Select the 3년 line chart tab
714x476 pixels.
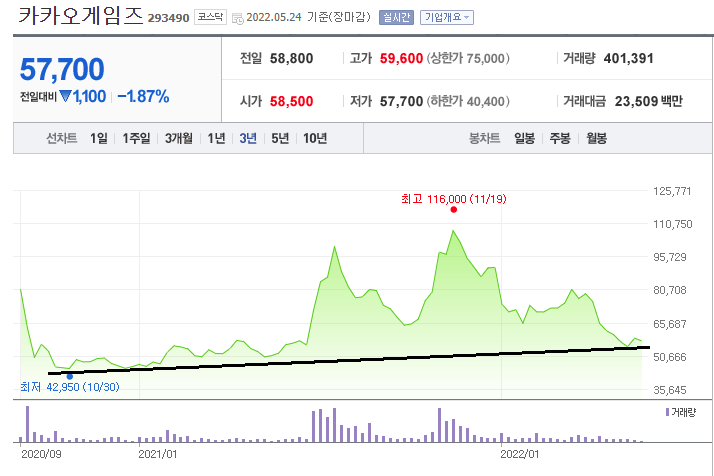point(248,138)
